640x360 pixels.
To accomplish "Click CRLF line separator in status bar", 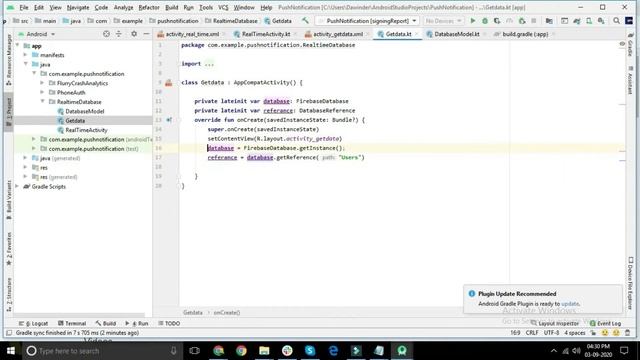I will click(x=532, y=333).
